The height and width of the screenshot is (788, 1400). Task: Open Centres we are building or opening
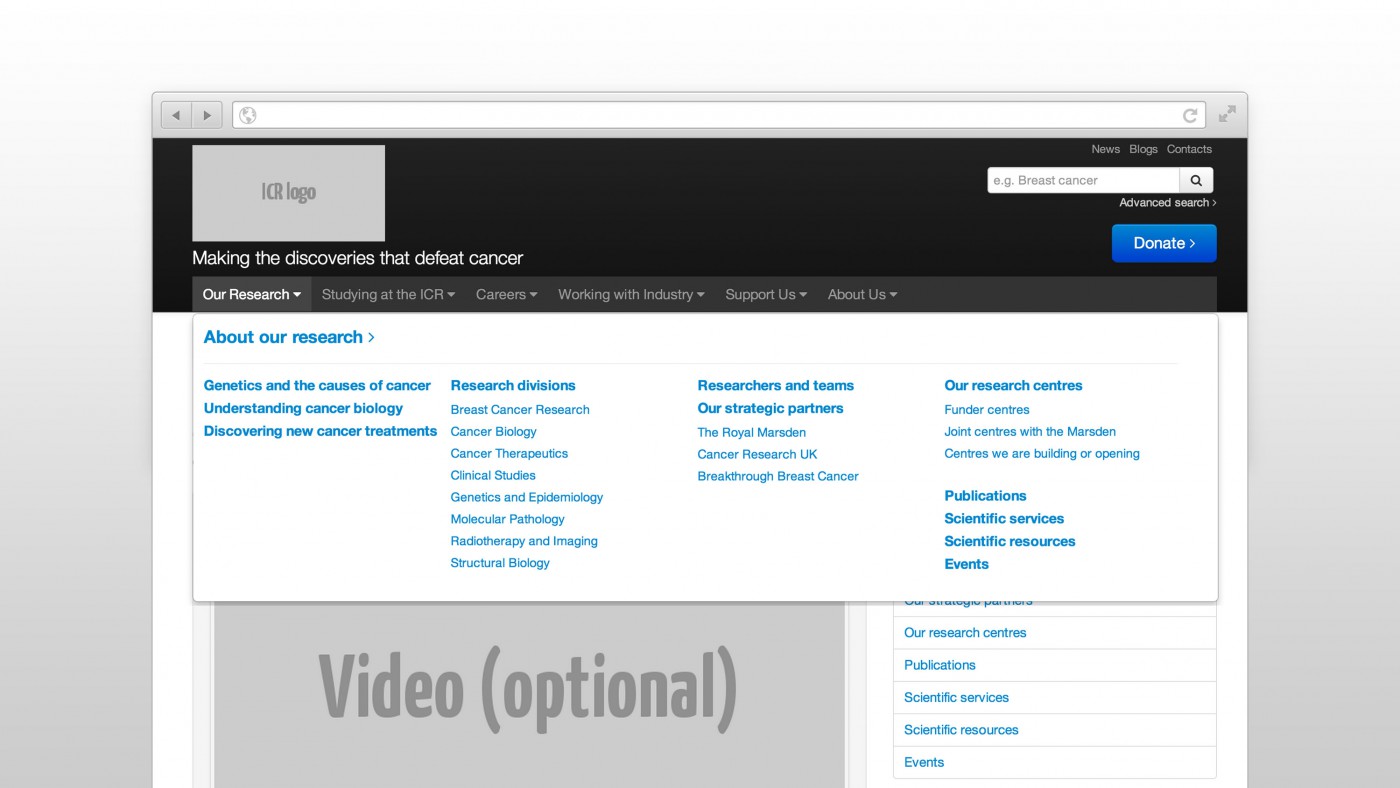1042,453
